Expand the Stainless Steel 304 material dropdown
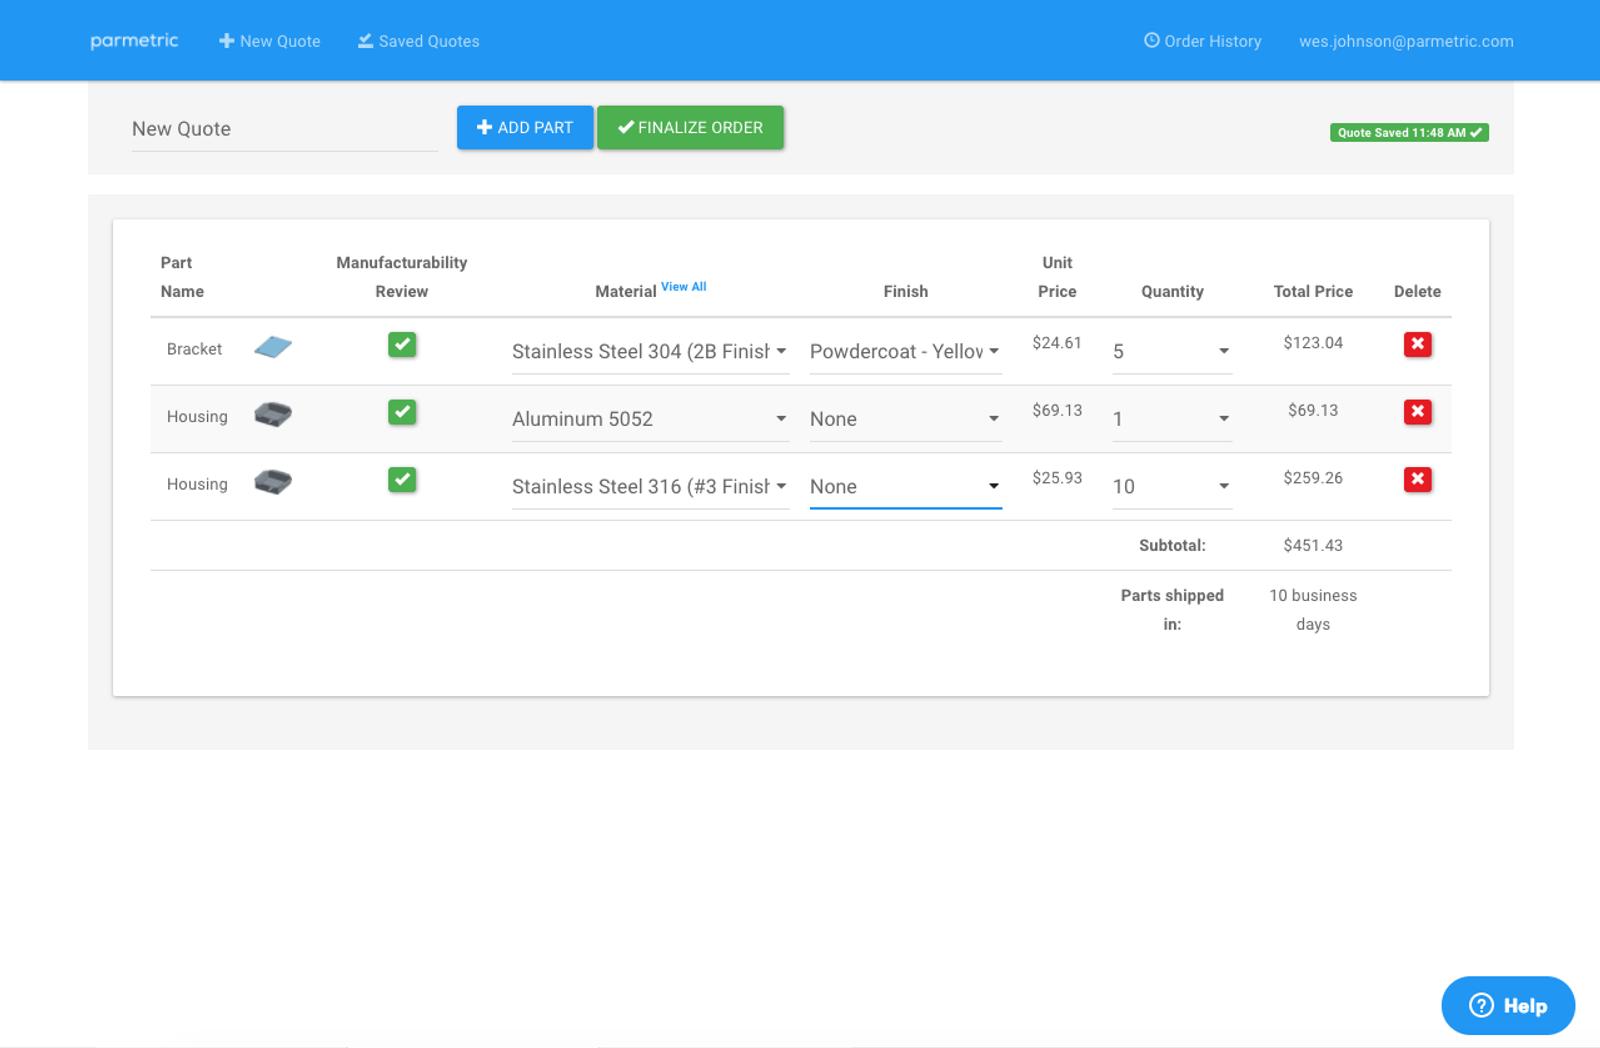The width and height of the screenshot is (1600, 1048). pyautogui.click(x=649, y=351)
